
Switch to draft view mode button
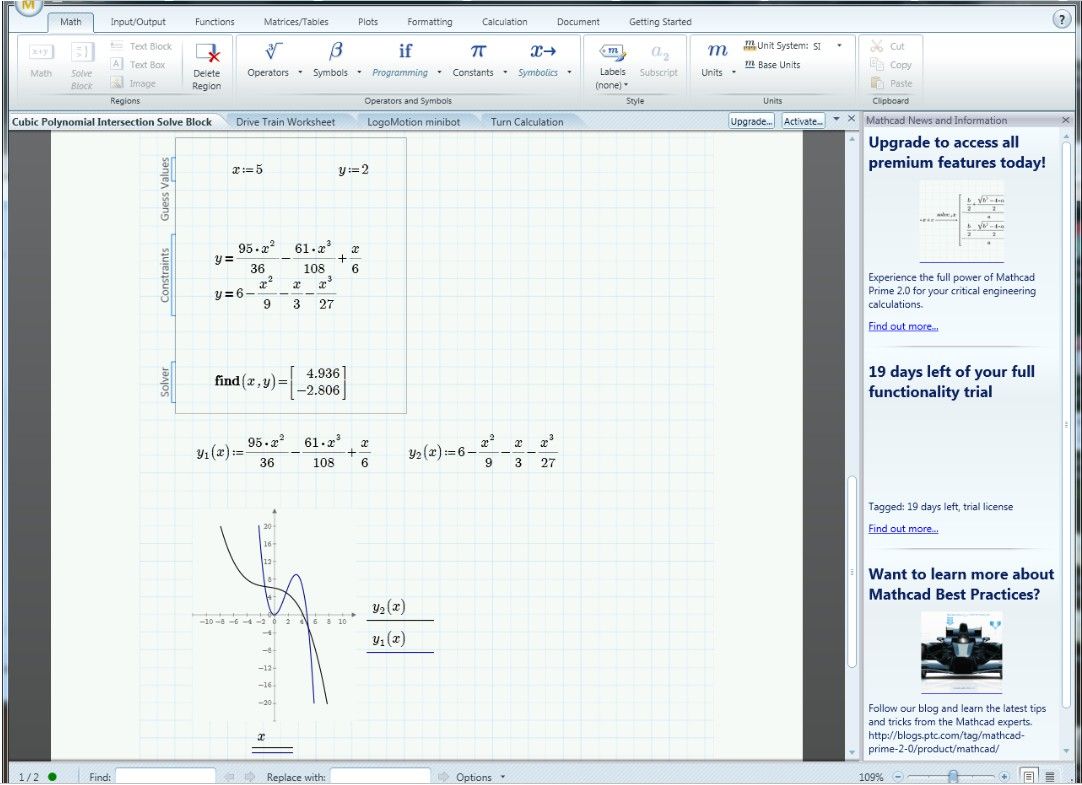[1050, 776]
